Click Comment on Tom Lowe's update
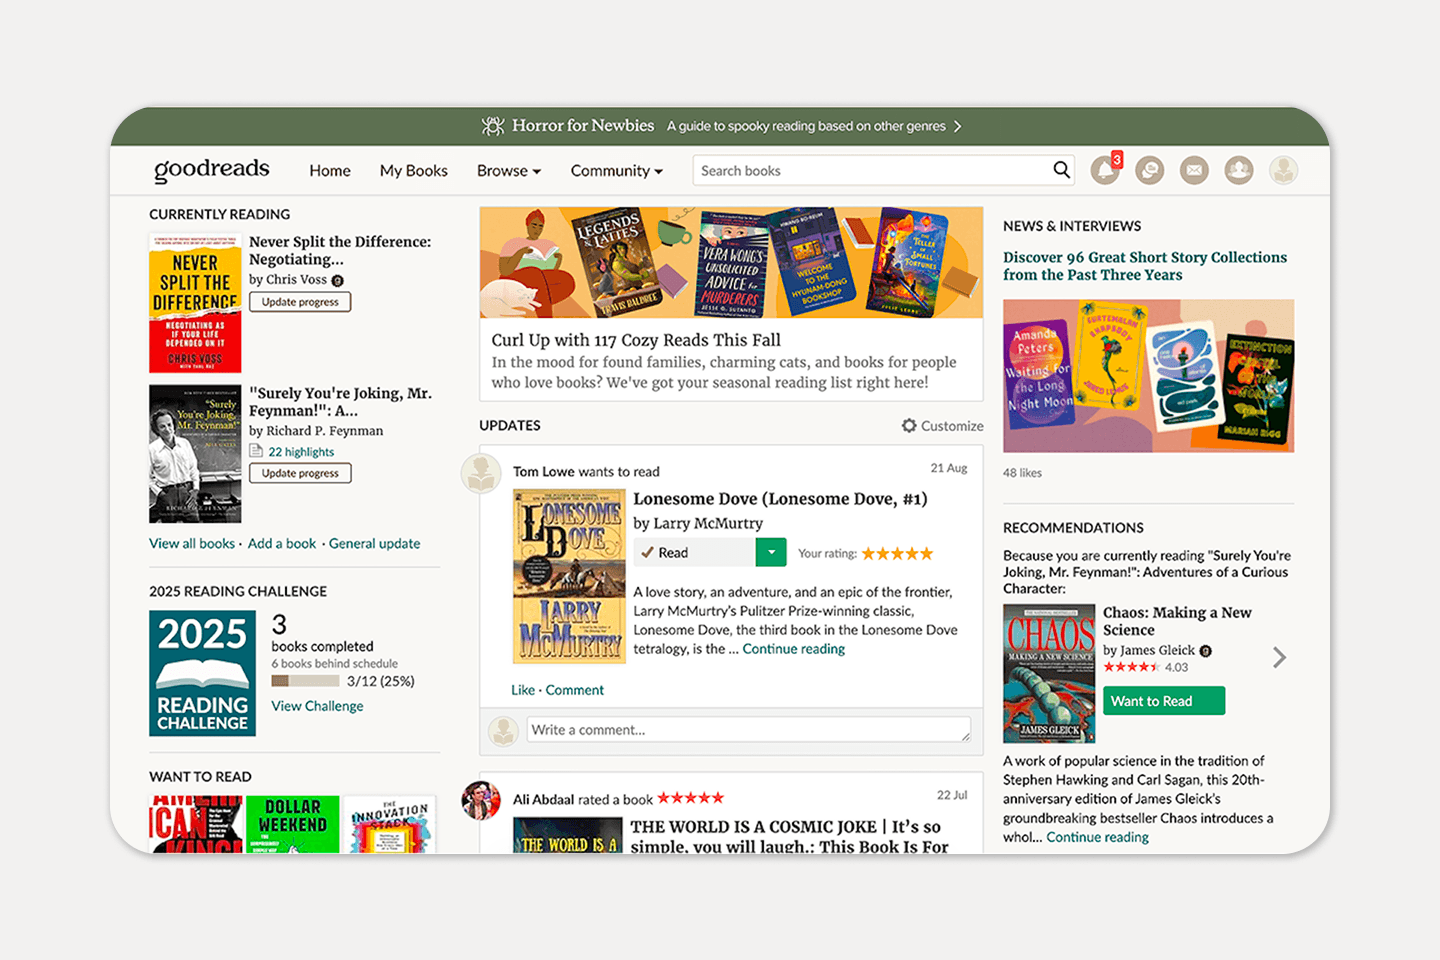Screen dimensions: 1440x960 575,690
